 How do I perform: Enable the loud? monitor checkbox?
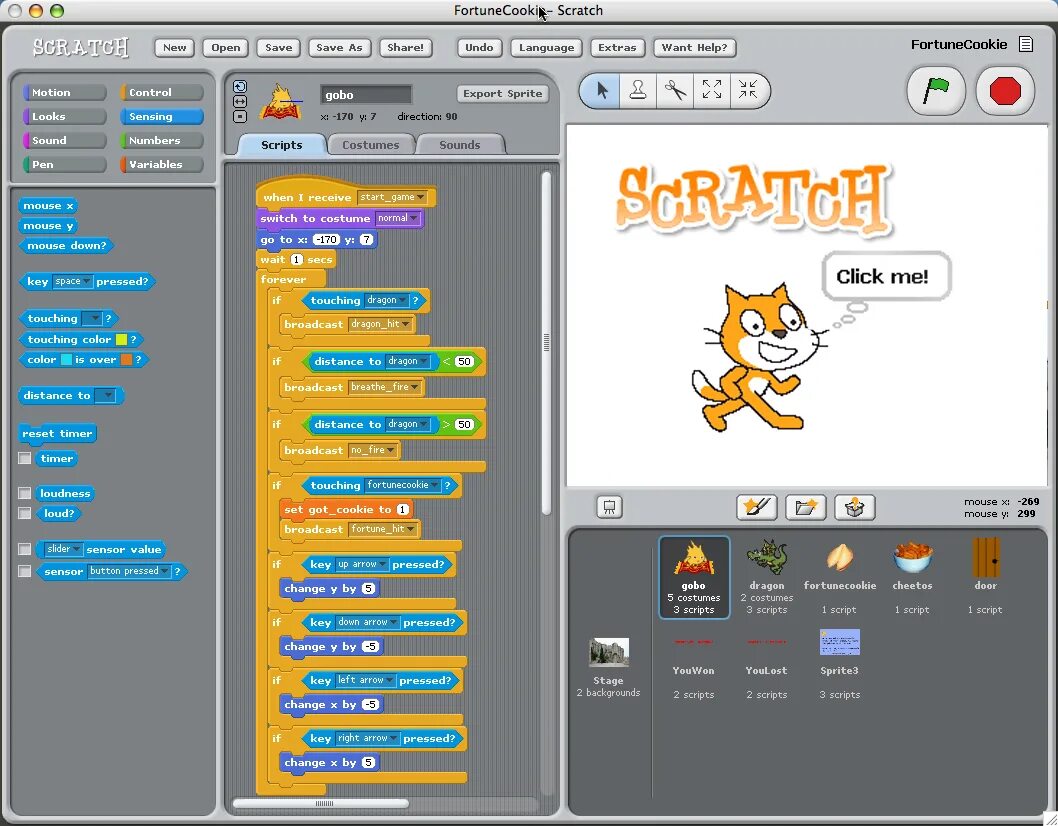pyautogui.click(x=25, y=514)
